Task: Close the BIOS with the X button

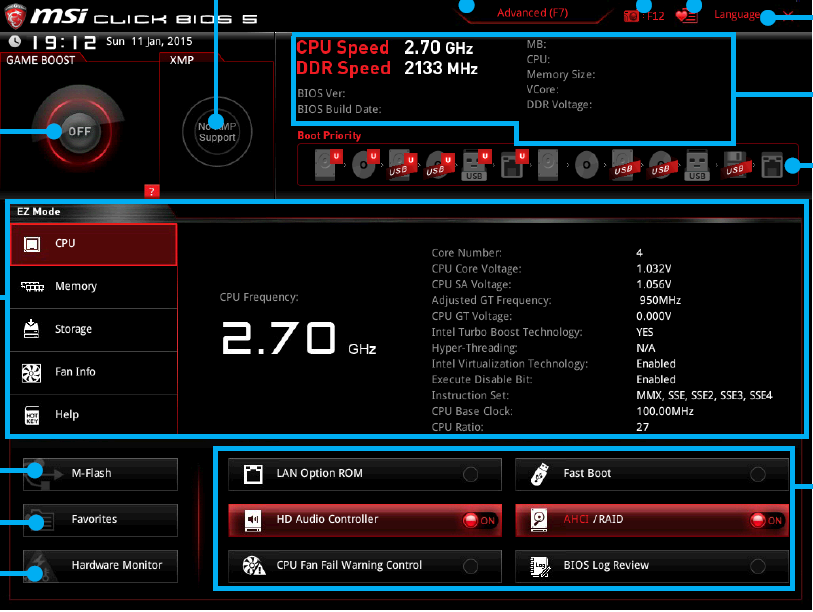Action: pyautogui.click(x=788, y=15)
